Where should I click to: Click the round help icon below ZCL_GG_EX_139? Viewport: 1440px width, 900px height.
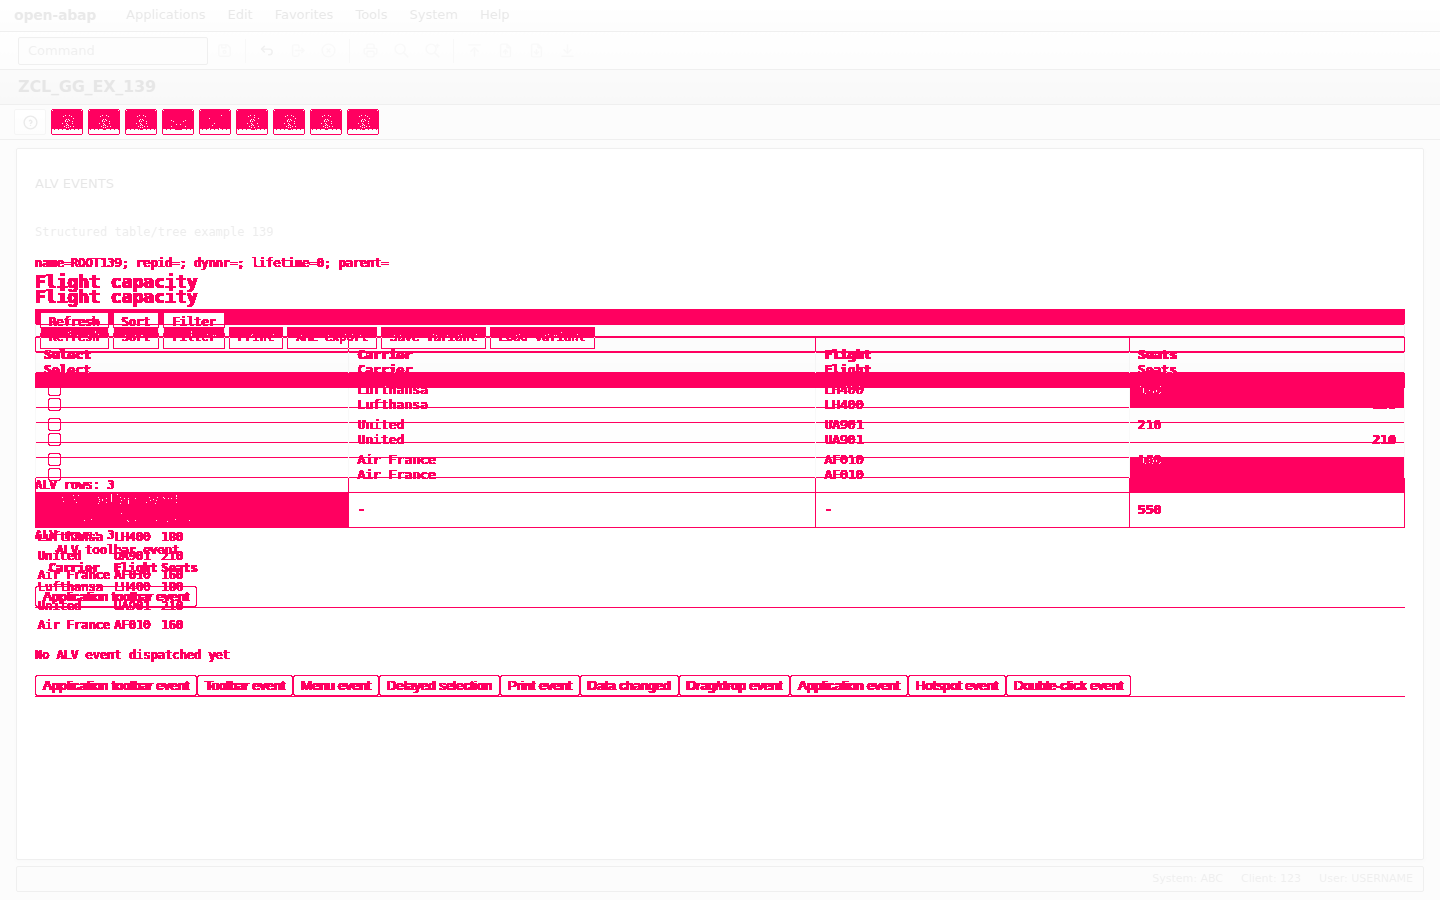[x=30, y=122]
